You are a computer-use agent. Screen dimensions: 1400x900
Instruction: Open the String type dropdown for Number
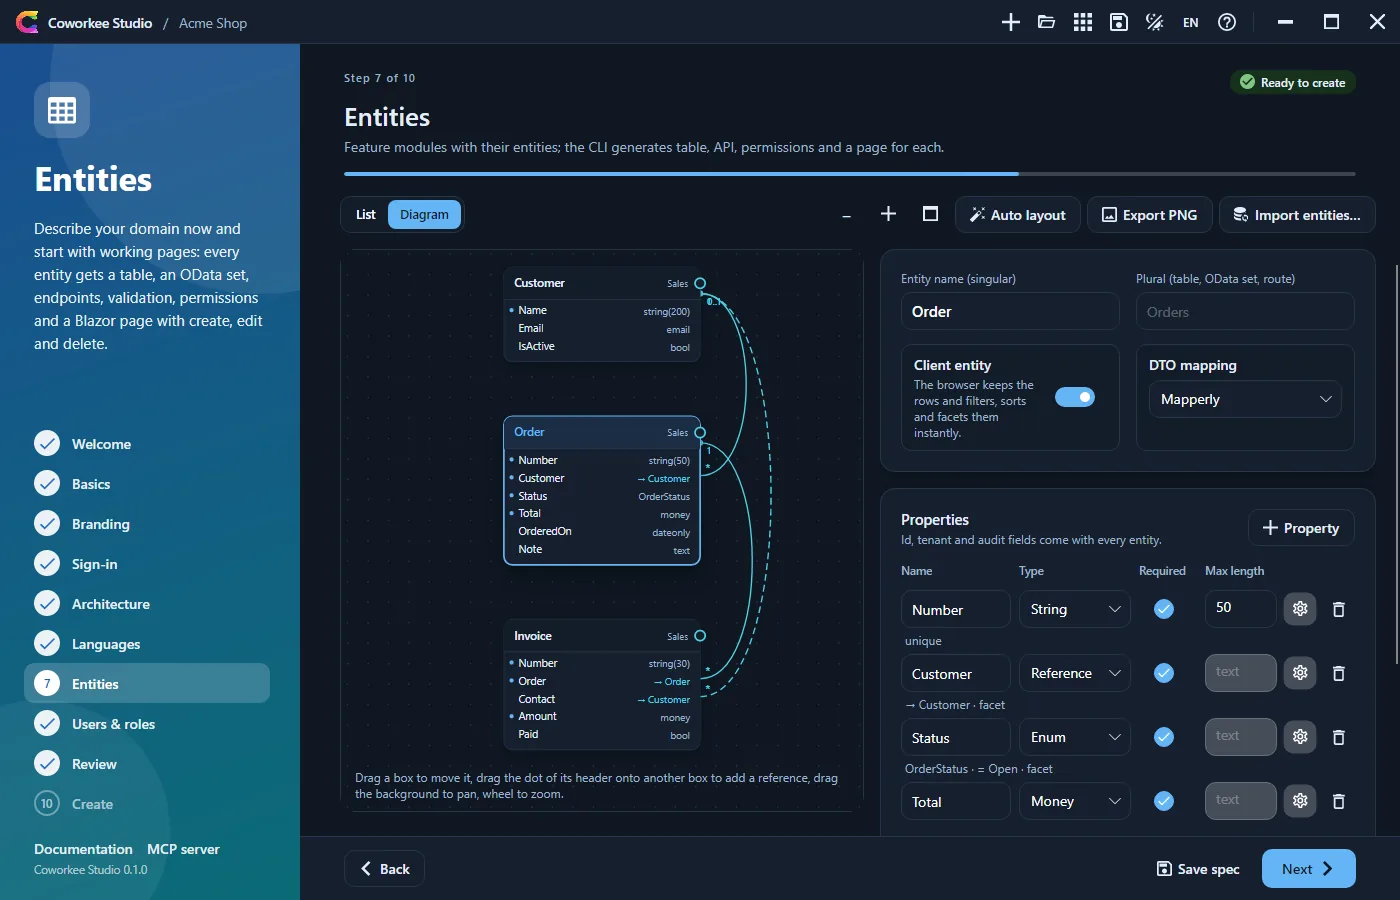pyautogui.click(x=1074, y=609)
